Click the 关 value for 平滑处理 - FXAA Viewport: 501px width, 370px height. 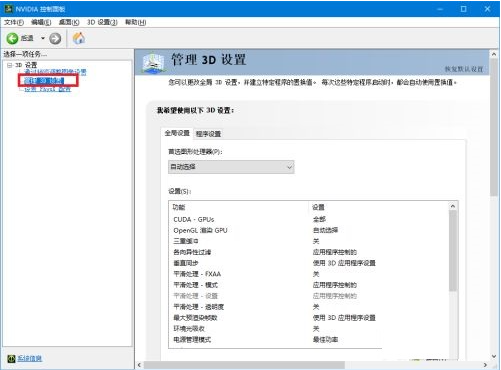tap(316, 274)
